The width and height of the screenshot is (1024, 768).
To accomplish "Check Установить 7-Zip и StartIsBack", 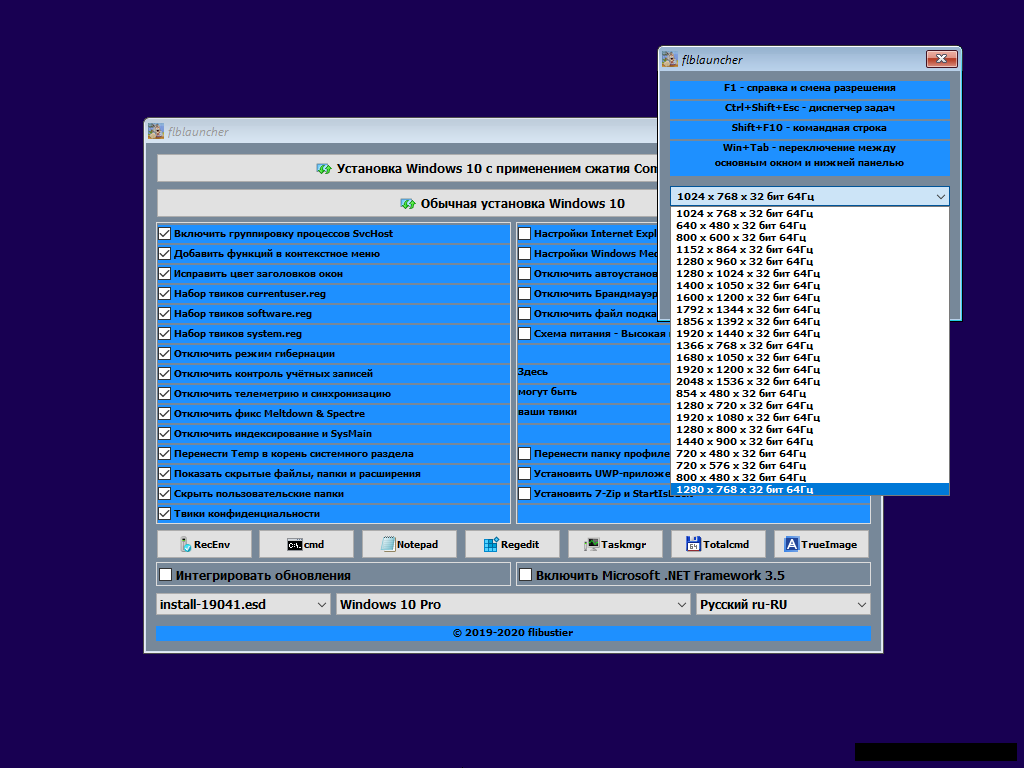I will coord(524,494).
